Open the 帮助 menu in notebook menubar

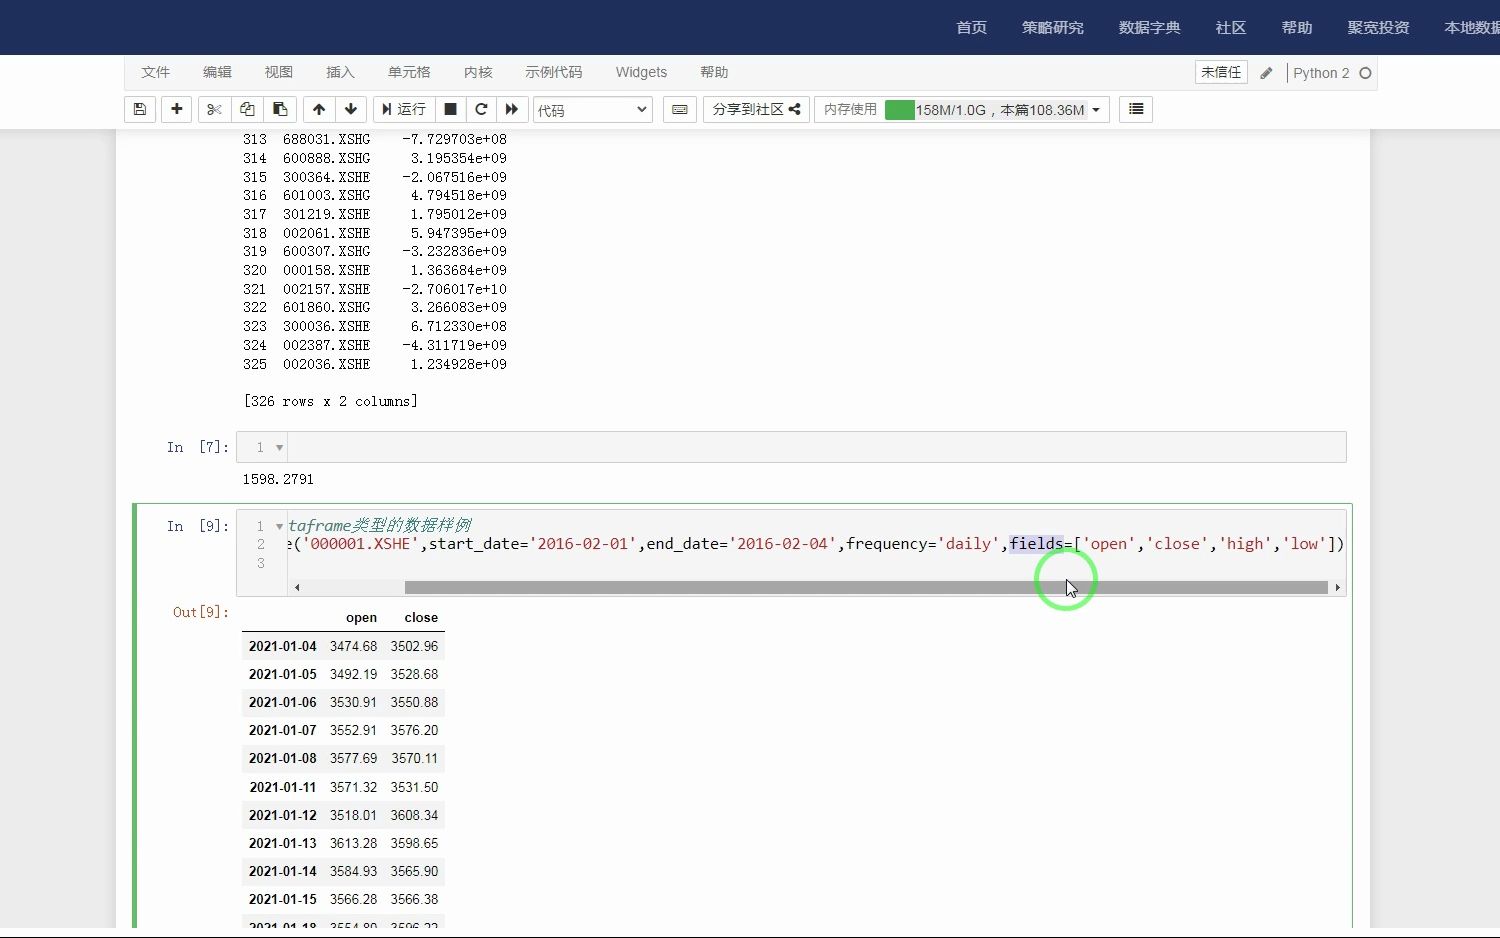(714, 72)
